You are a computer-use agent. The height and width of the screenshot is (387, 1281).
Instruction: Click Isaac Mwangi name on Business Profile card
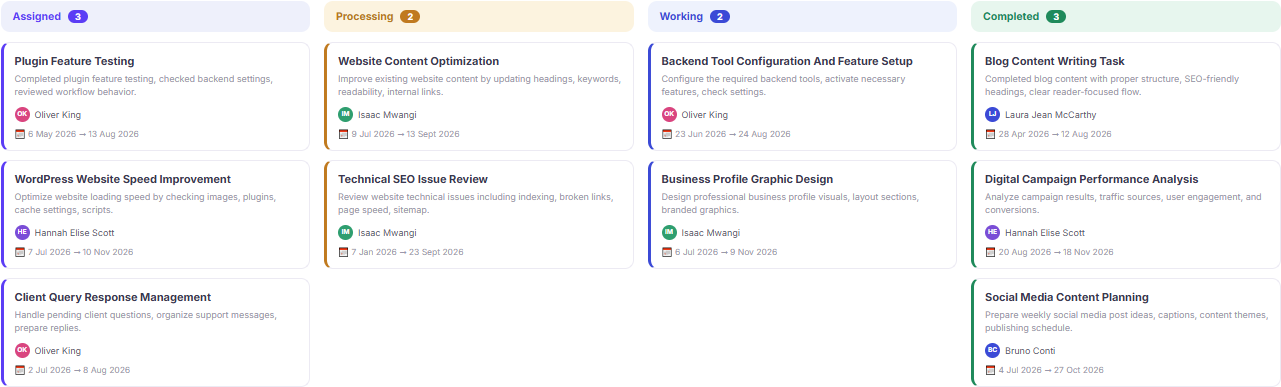point(711,233)
